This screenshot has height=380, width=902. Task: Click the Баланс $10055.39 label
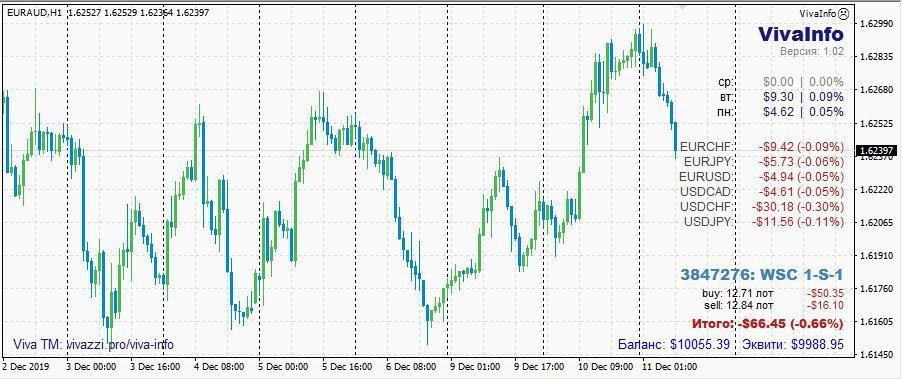(674, 344)
